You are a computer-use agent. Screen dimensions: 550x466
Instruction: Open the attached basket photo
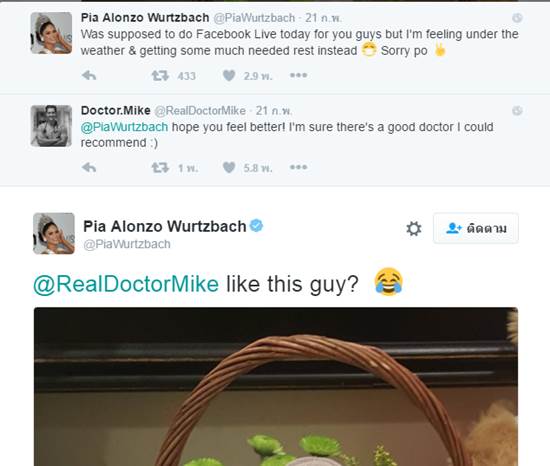point(276,386)
